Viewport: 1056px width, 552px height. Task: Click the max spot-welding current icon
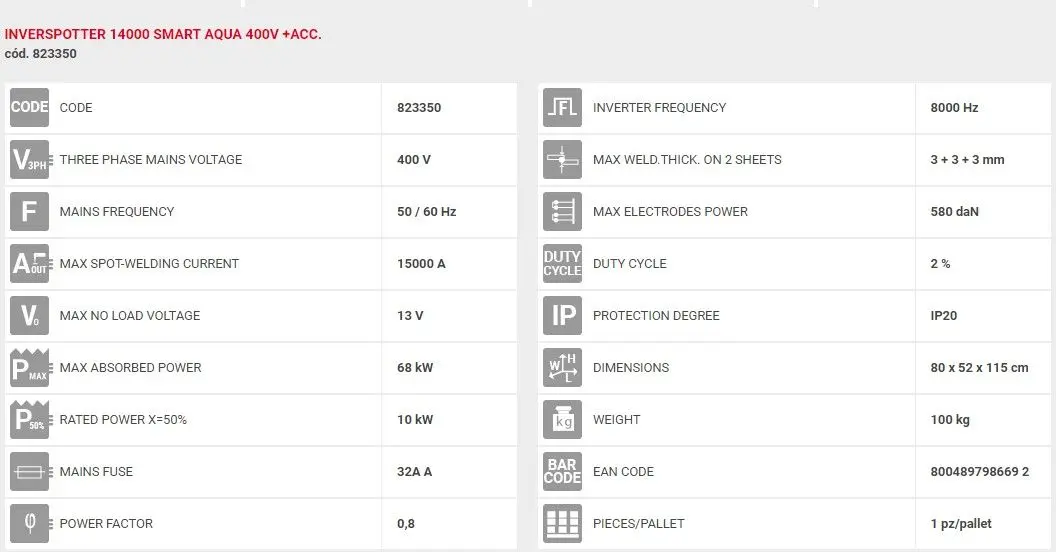tap(29, 264)
